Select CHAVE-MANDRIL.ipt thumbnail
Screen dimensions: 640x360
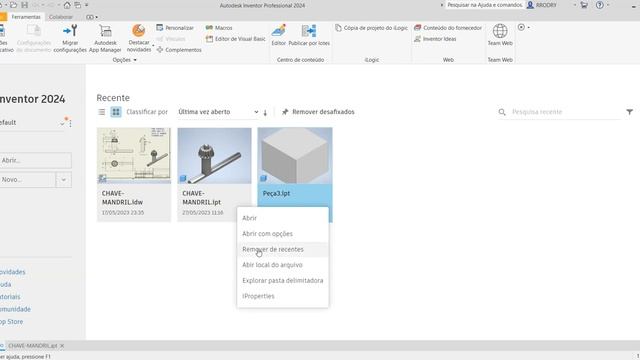pos(214,156)
